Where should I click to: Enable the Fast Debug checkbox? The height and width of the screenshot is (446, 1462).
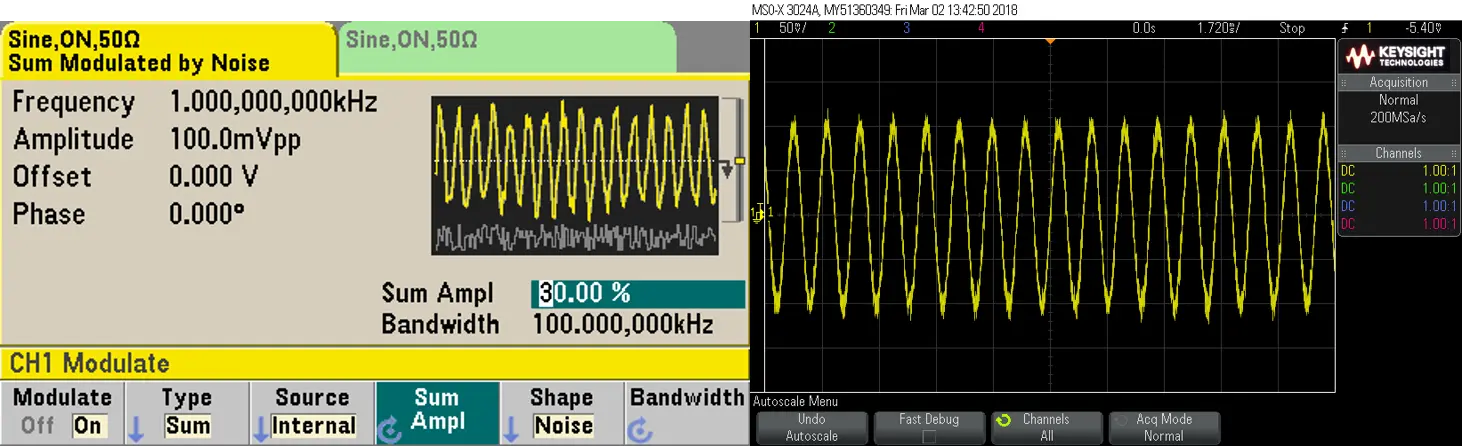click(928, 437)
